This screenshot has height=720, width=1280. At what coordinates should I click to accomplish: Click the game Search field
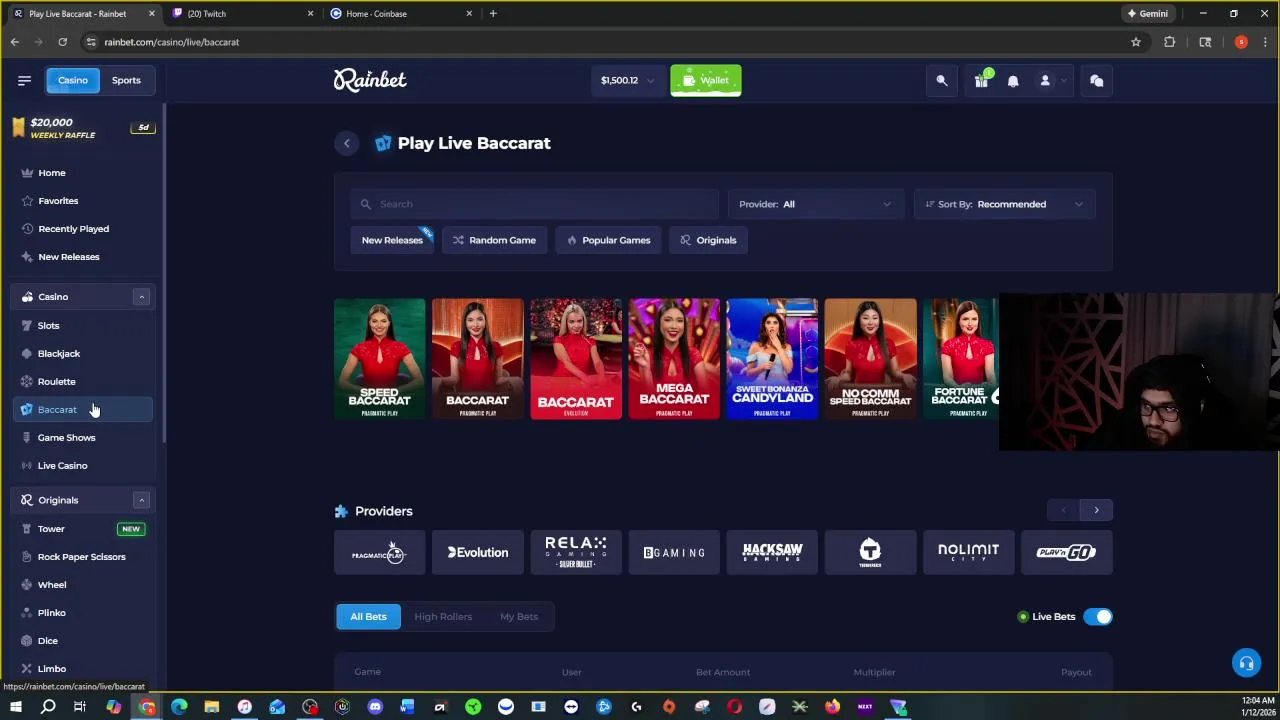(x=535, y=204)
